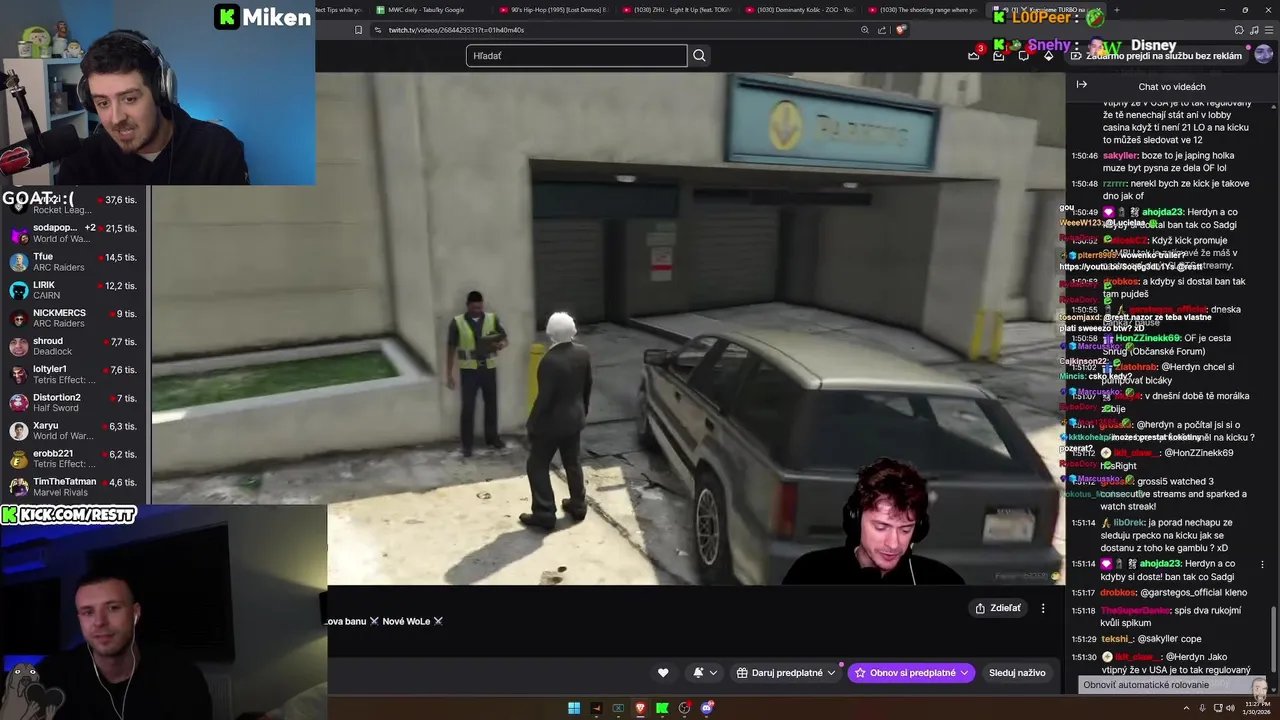Expand the Obnov si predplatné dropdown arrow
Image resolution: width=1280 pixels, height=720 pixels.
click(964, 673)
